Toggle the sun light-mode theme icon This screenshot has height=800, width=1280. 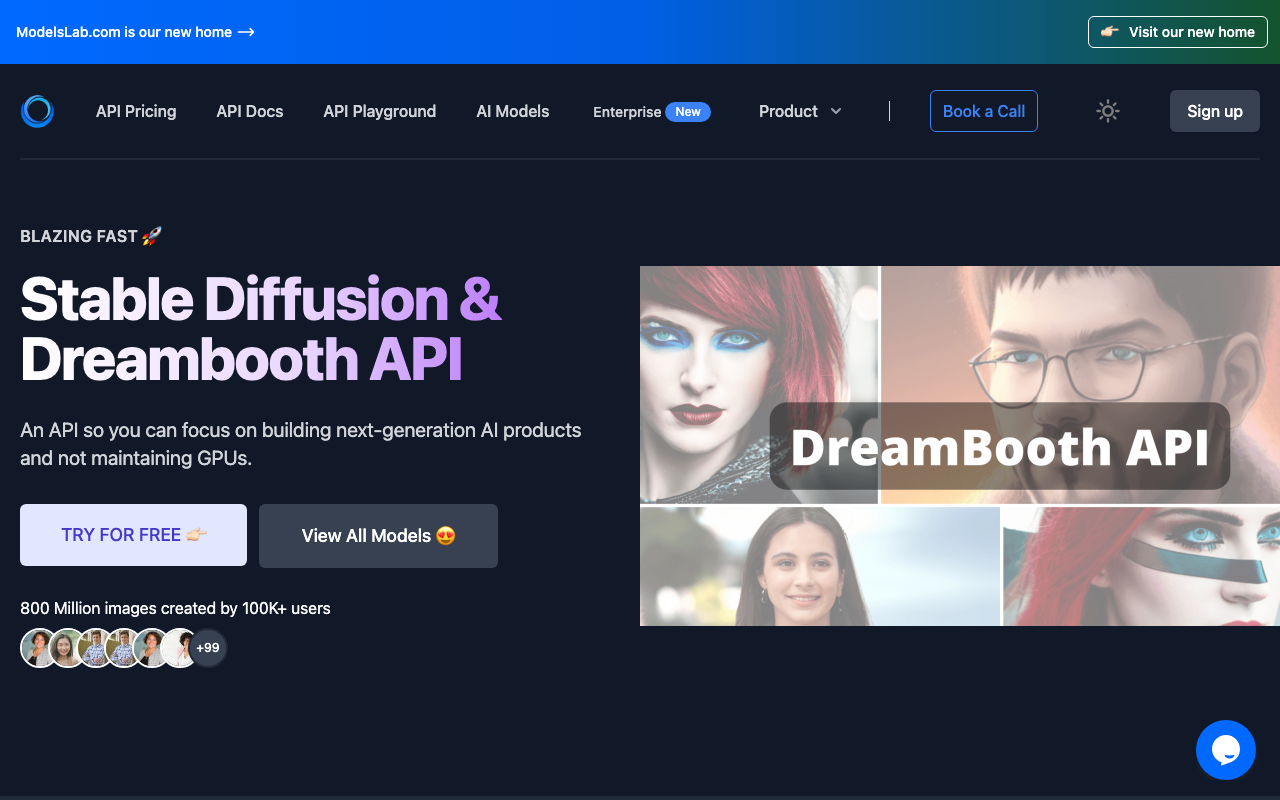point(1107,111)
